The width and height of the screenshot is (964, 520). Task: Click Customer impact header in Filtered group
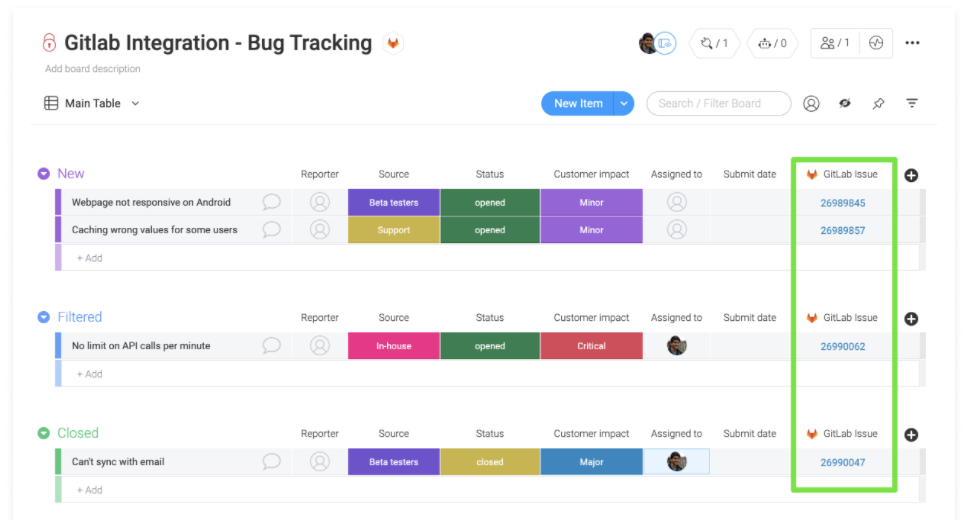coord(591,318)
